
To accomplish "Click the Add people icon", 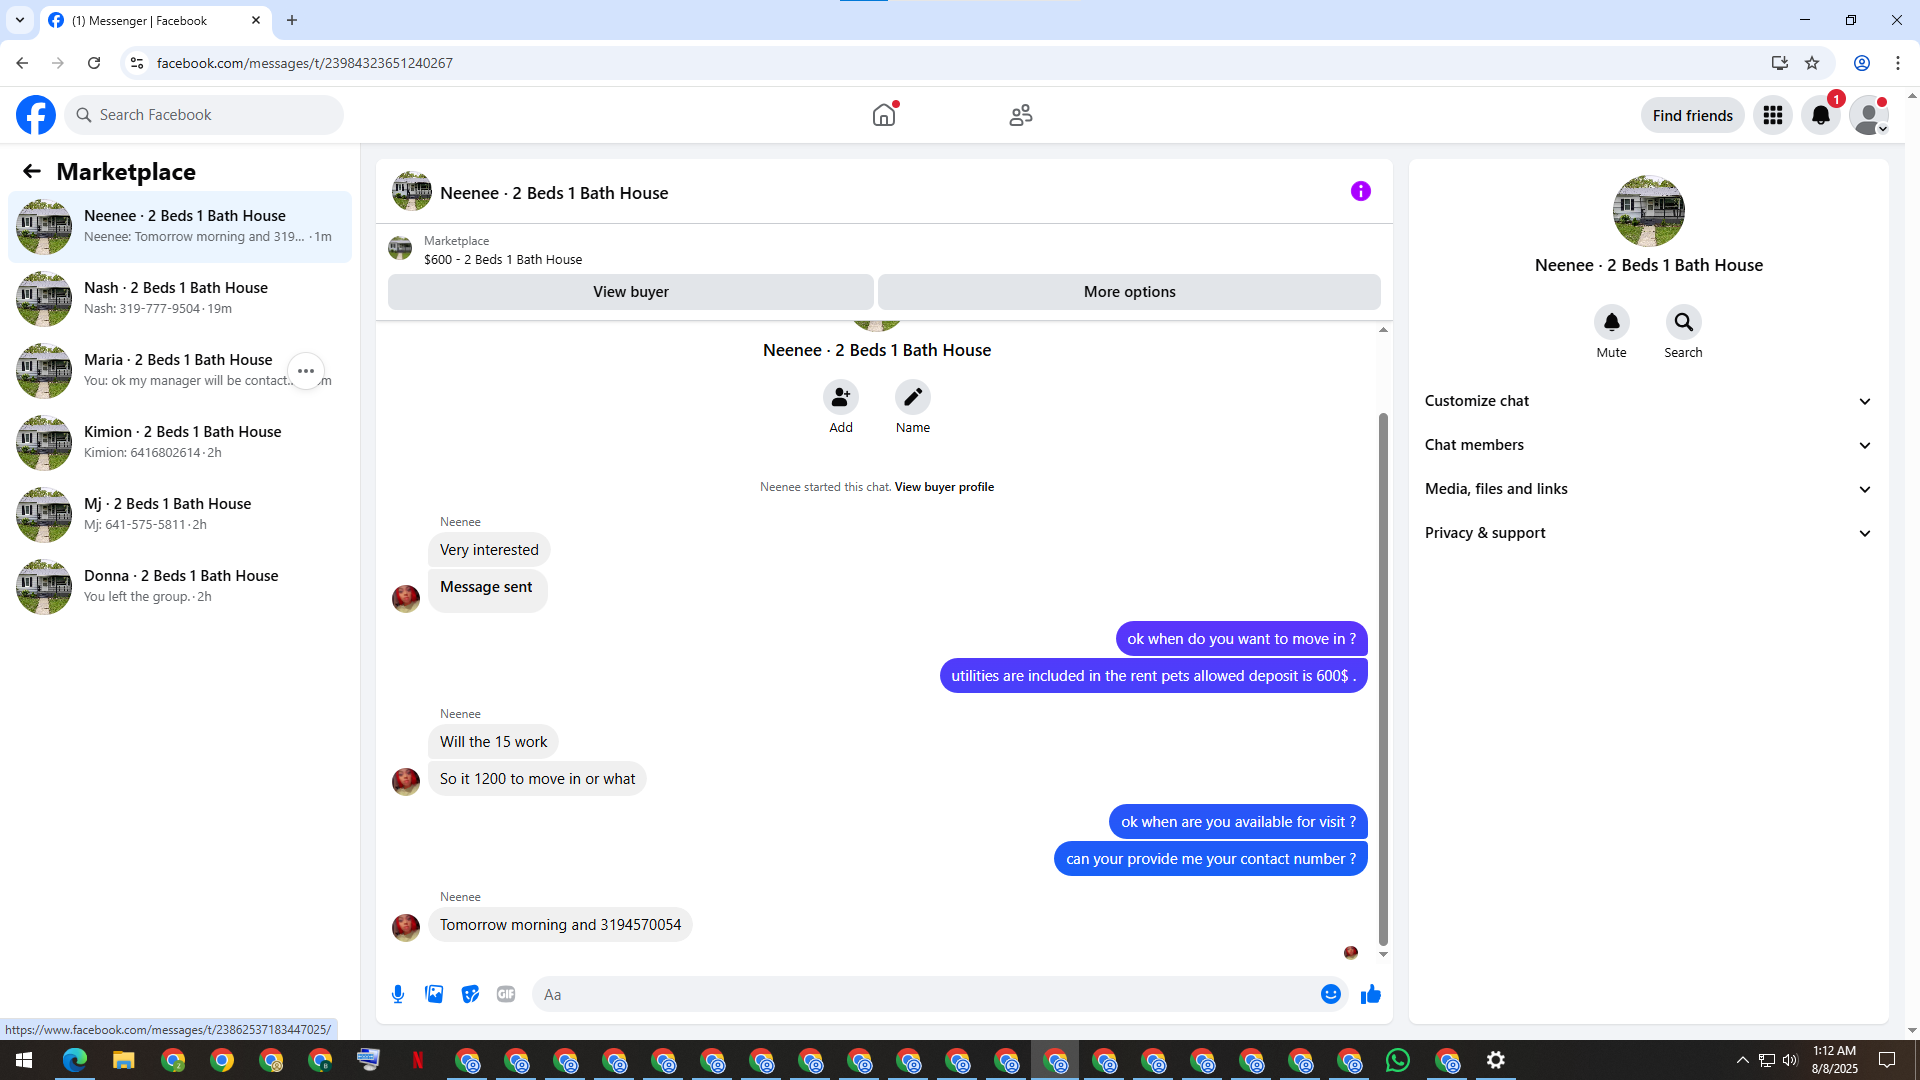I will pos(840,398).
